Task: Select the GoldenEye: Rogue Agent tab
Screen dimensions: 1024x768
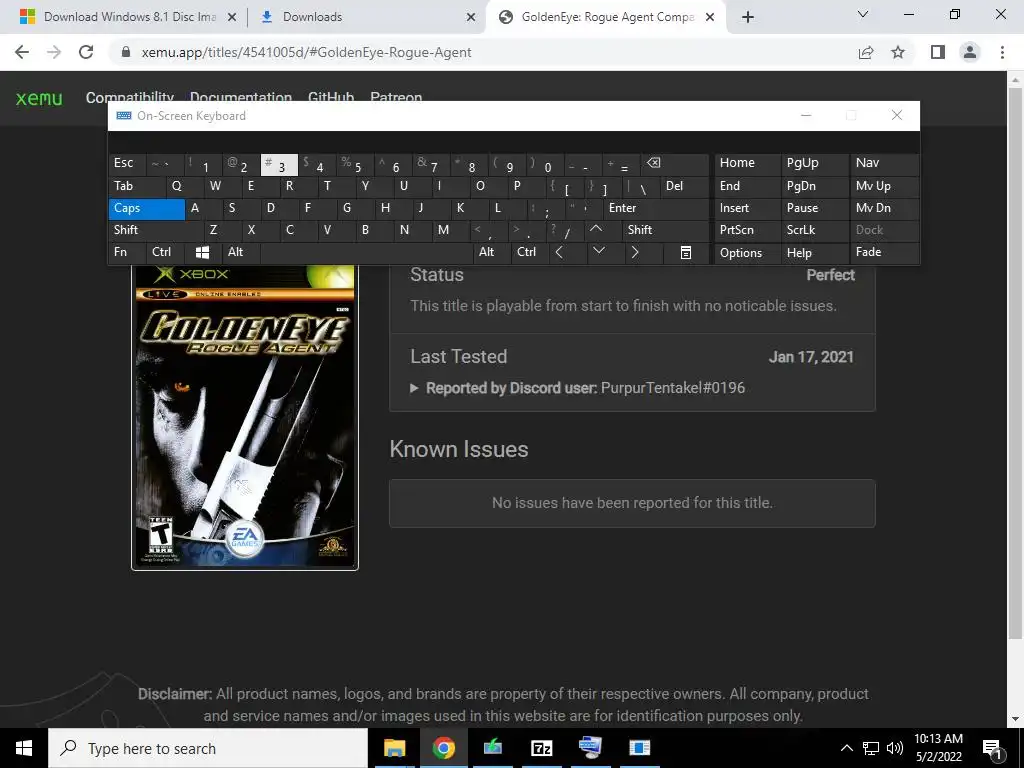Action: tap(607, 17)
